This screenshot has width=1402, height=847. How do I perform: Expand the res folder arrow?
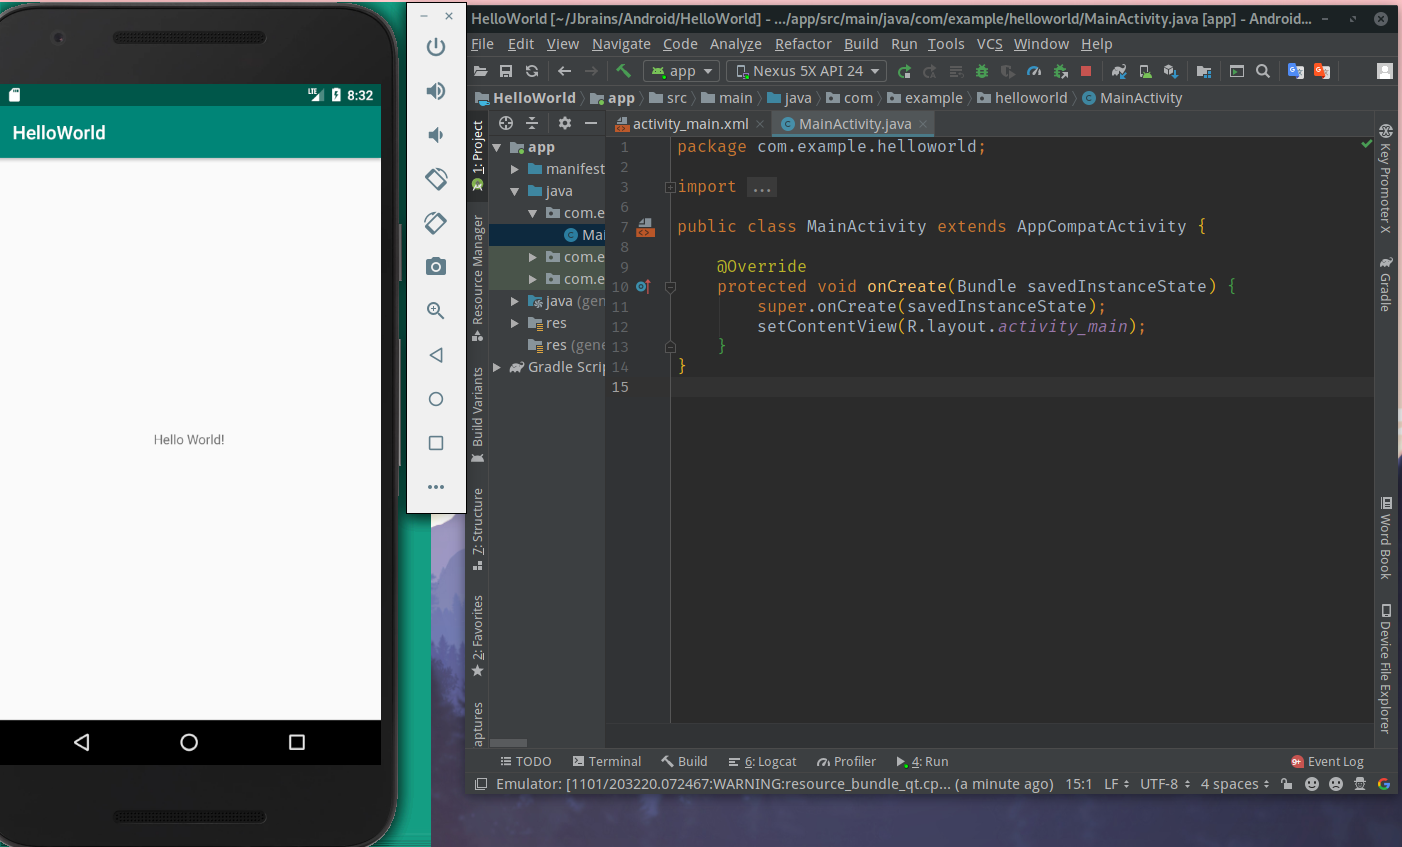tap(515, 324)
